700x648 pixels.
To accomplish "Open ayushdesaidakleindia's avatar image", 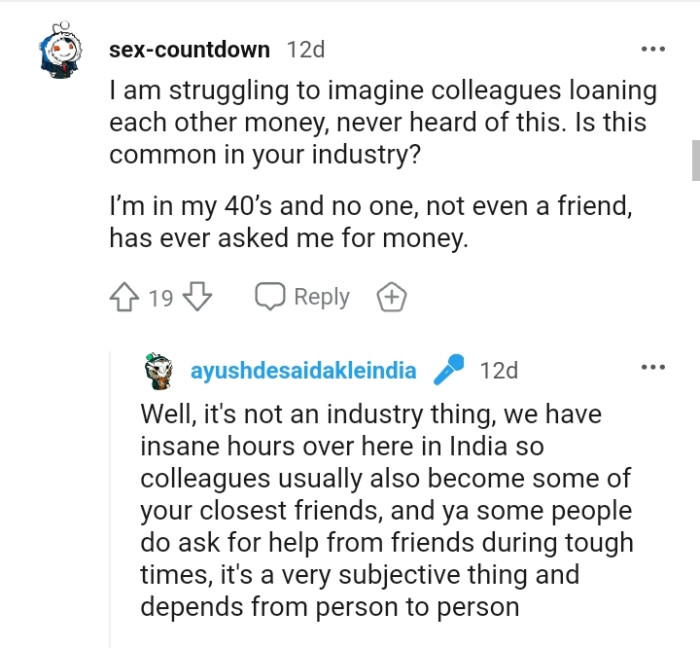I will pos(158,371).
